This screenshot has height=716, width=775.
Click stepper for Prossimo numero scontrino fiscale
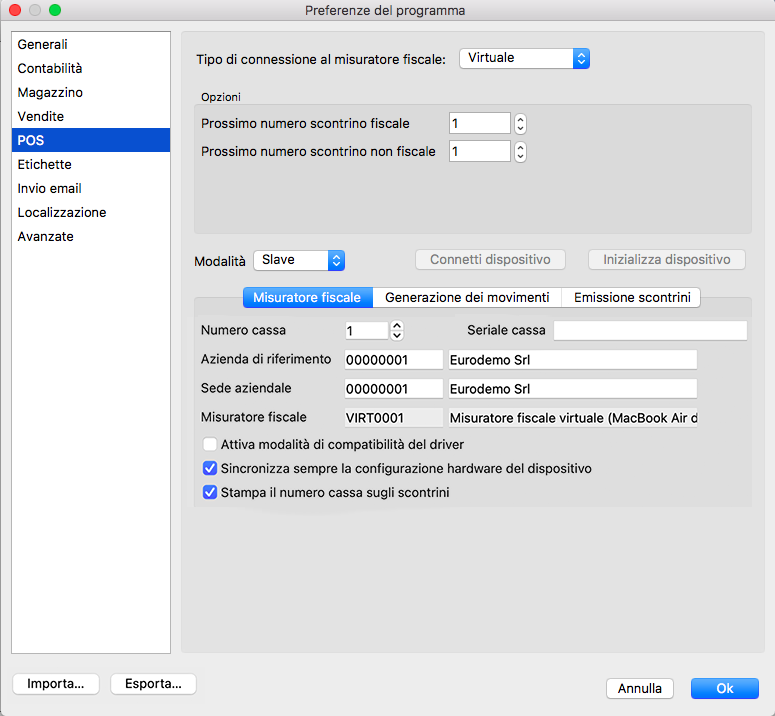point(520,124)
